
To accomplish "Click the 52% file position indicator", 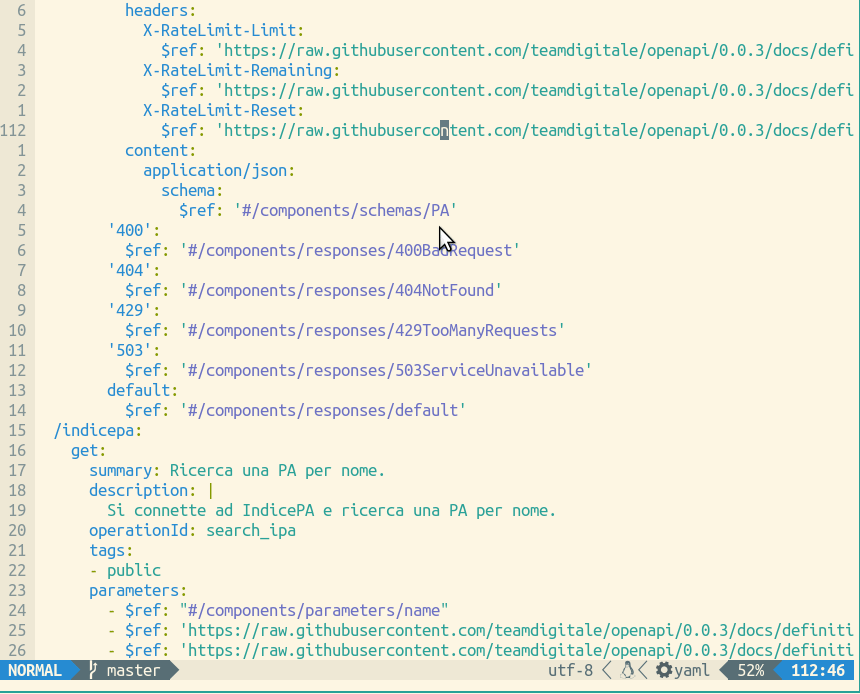I will [750, 670].
